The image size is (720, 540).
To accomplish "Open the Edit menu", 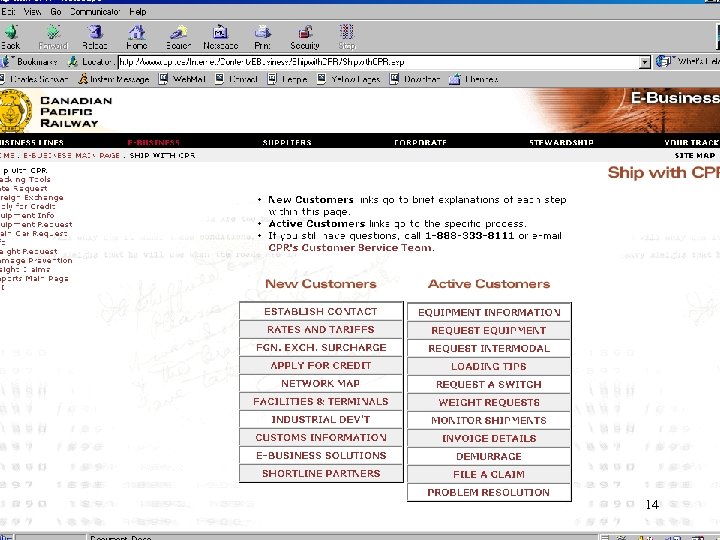I will (x=8, y=11).
